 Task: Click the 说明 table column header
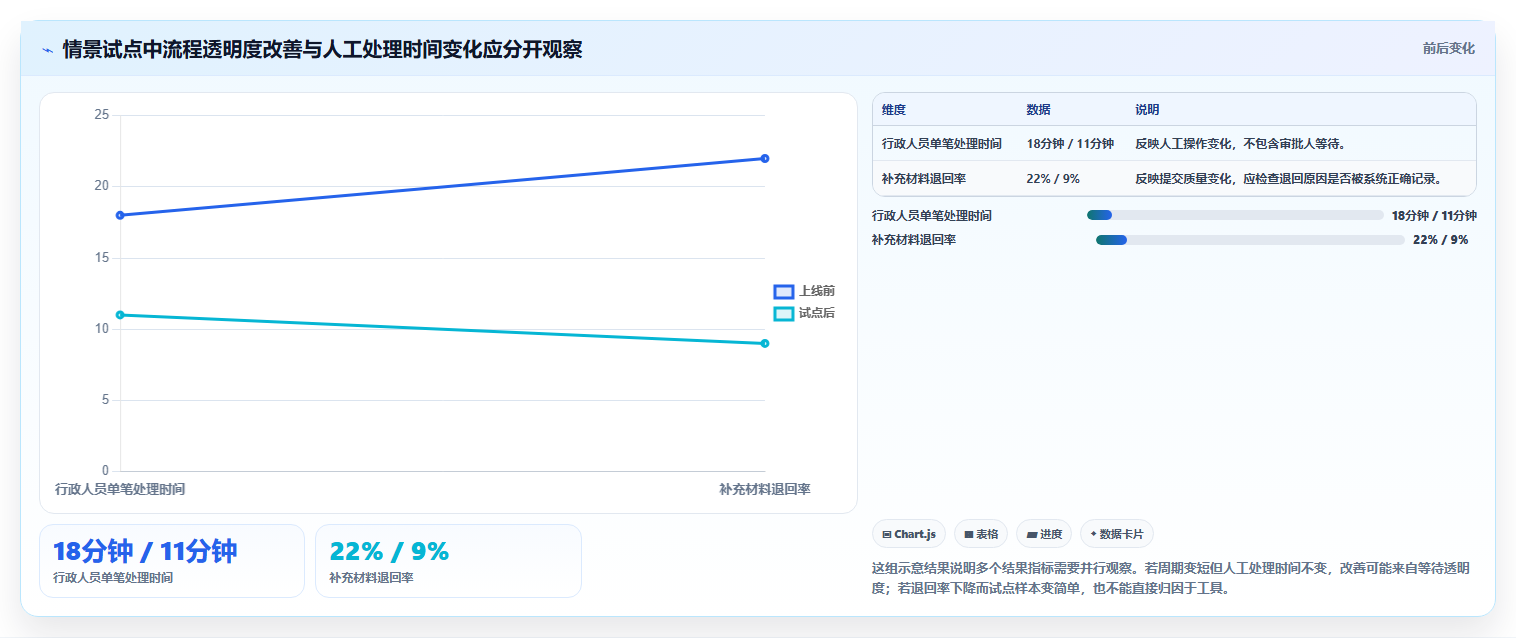(x=1147, y=110)
